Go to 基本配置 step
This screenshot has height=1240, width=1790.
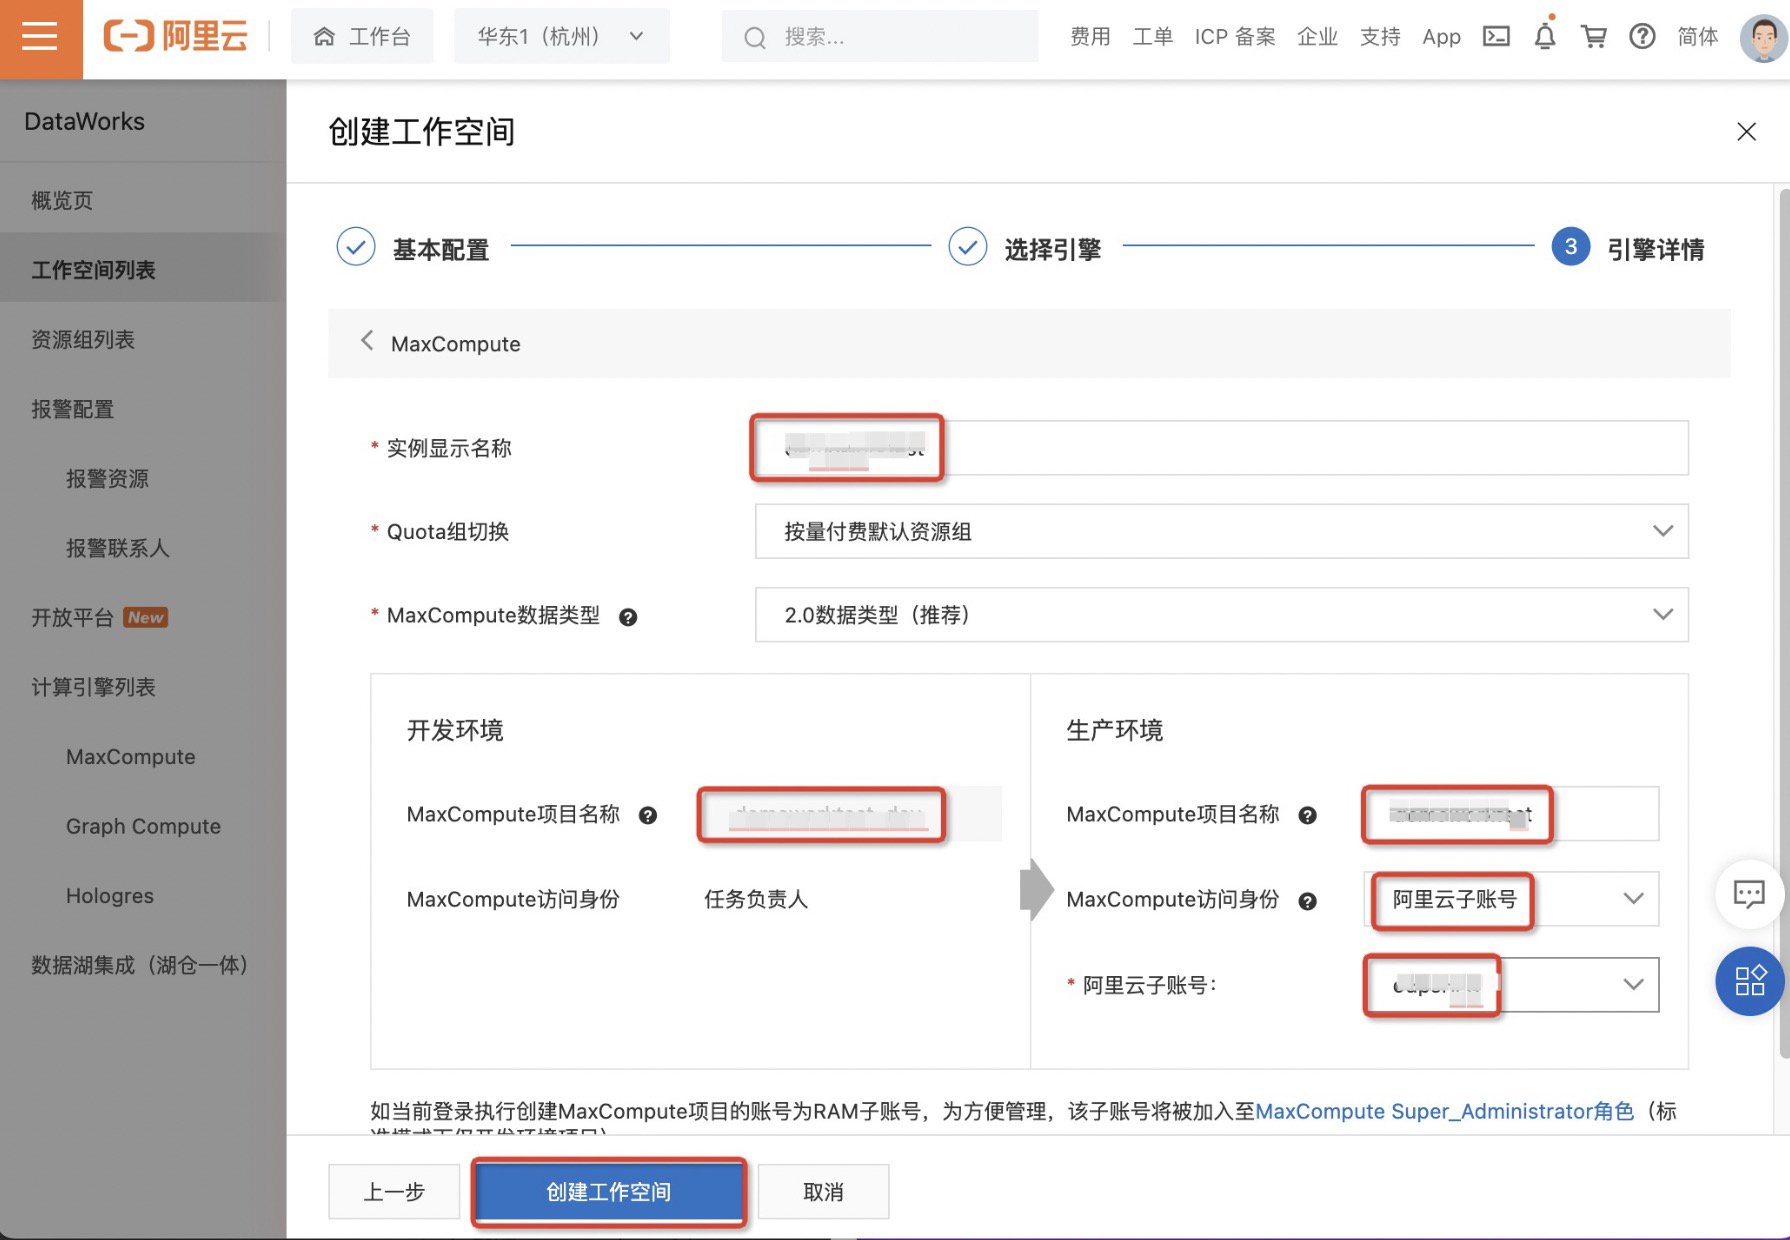click(413, 248)
